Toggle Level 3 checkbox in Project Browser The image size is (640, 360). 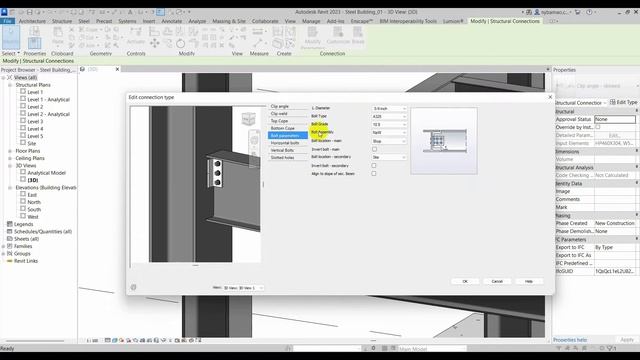tap(23, 121)
